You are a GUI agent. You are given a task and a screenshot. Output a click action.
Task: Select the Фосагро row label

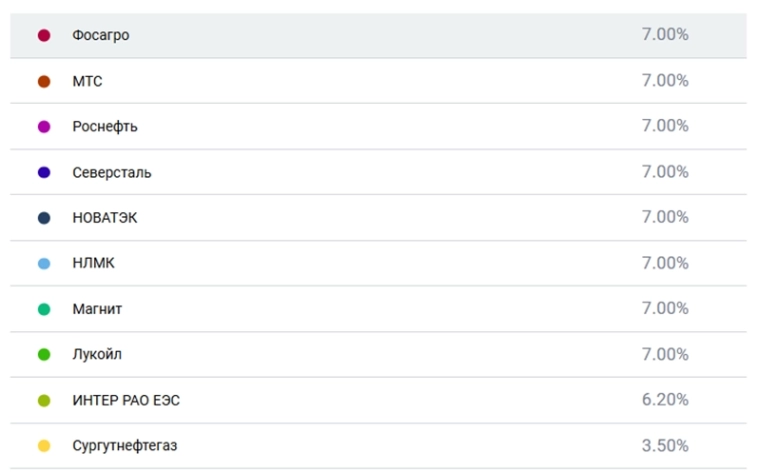[100, 36]
